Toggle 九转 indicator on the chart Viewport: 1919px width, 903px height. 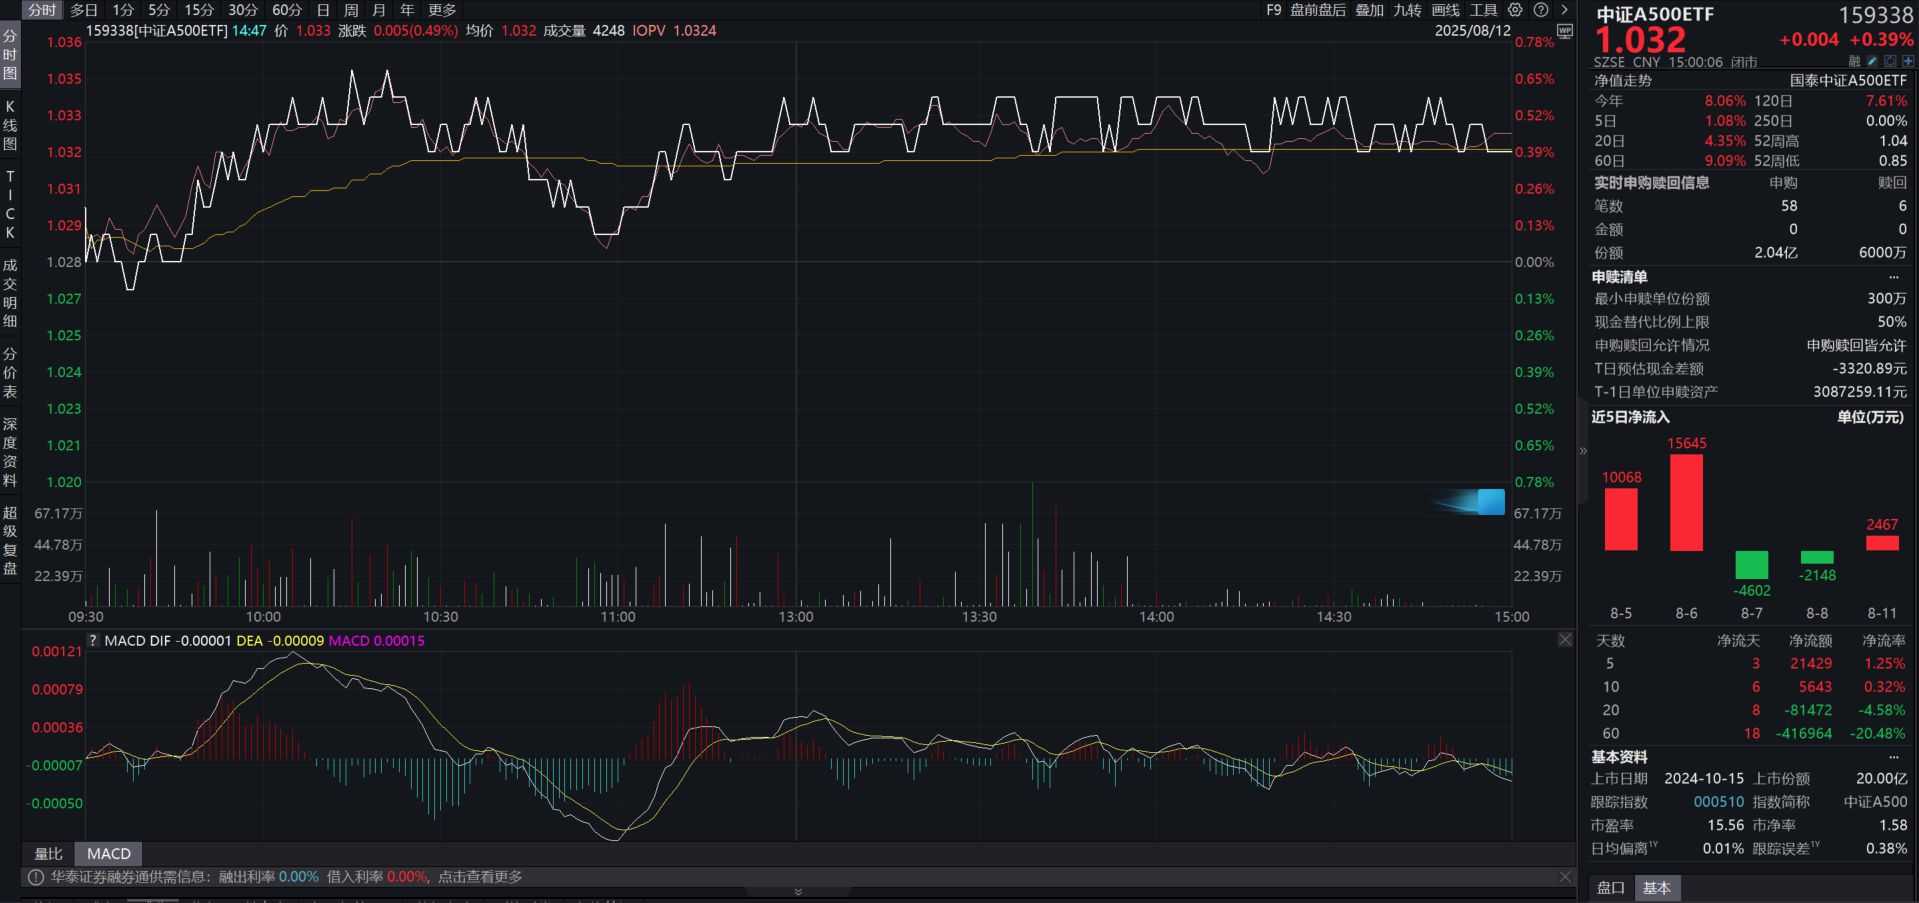point(1407,10)
